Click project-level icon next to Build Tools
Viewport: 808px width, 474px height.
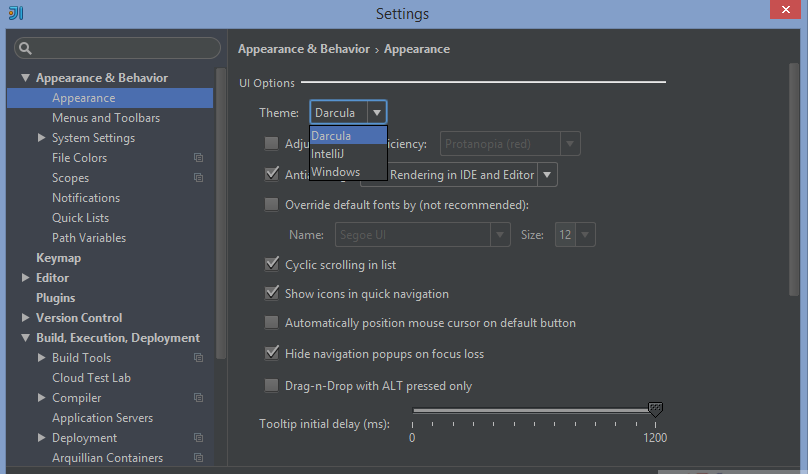(198, 358)
